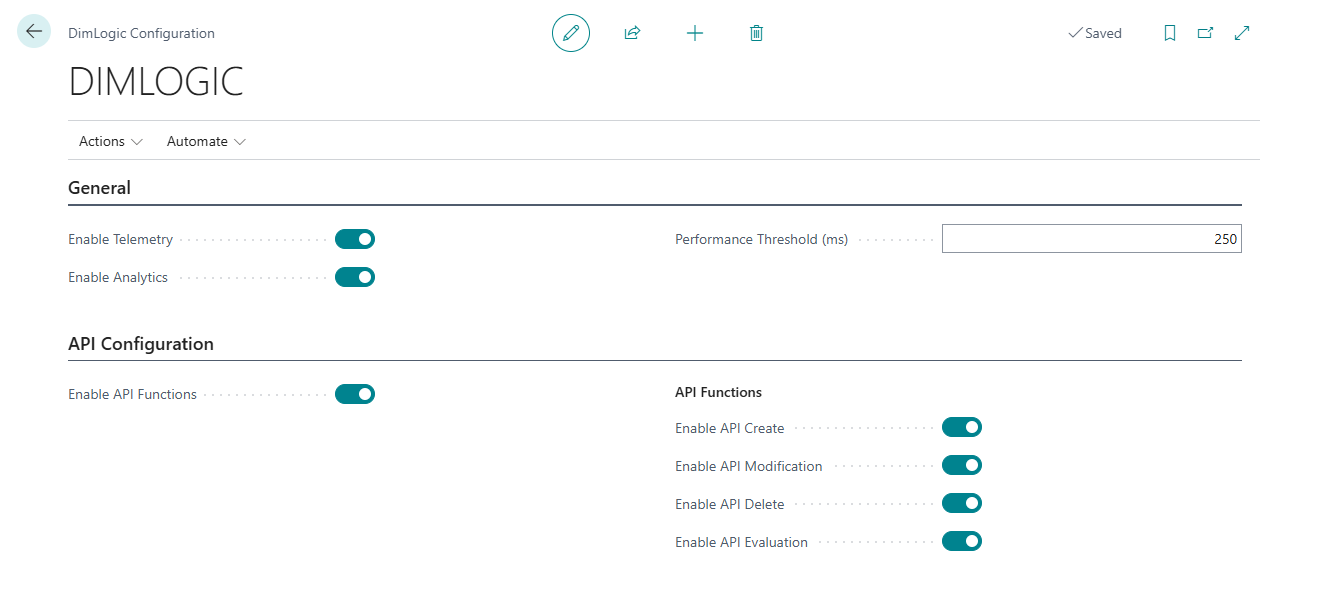This screenshot has width=1328, height=593.
Task: Click the bookmark icon
Action: pyautogui.click(x=1169, y=33)
